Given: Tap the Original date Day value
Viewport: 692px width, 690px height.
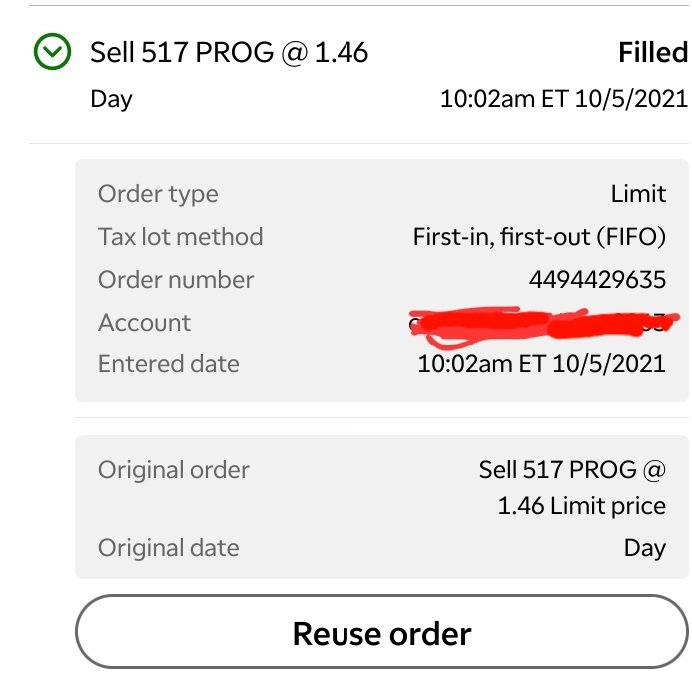Looking at the screenshot, I should point(645,548).
